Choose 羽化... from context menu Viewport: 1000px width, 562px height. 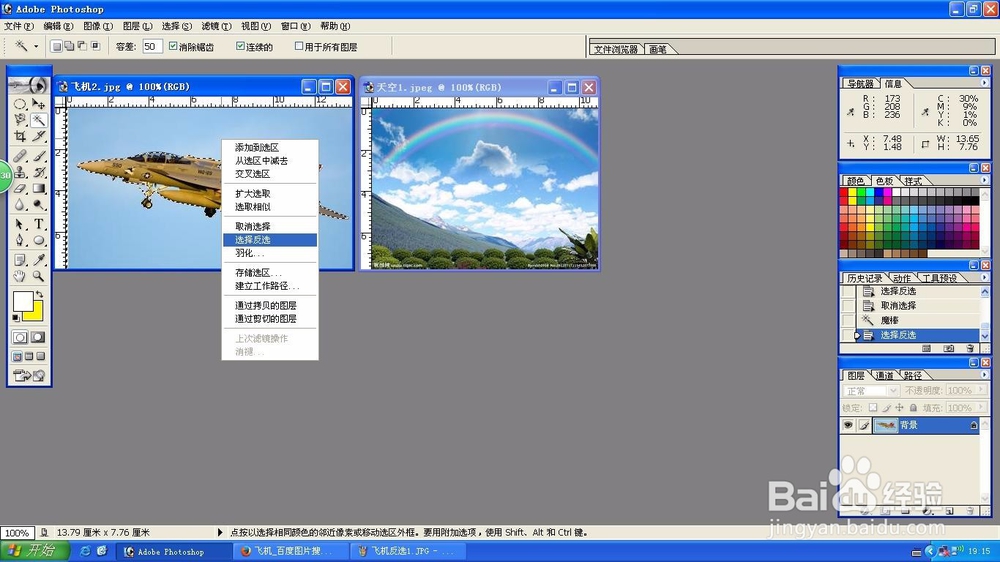(270, 253)
